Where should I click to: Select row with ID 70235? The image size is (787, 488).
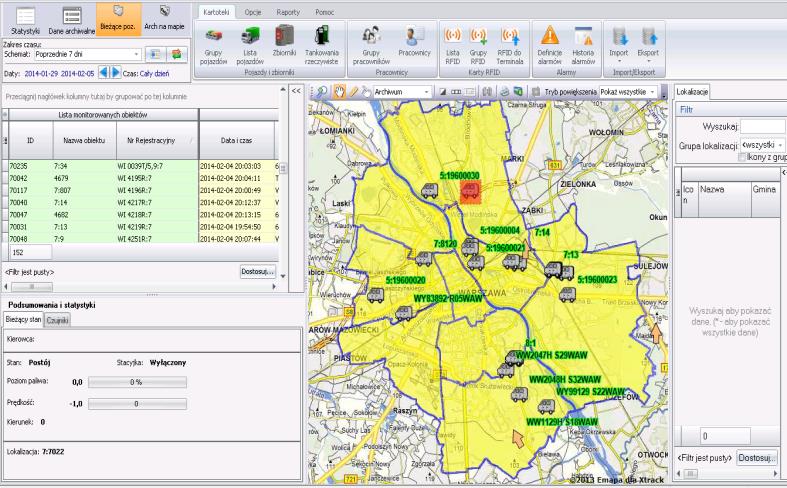coord(141,166)
